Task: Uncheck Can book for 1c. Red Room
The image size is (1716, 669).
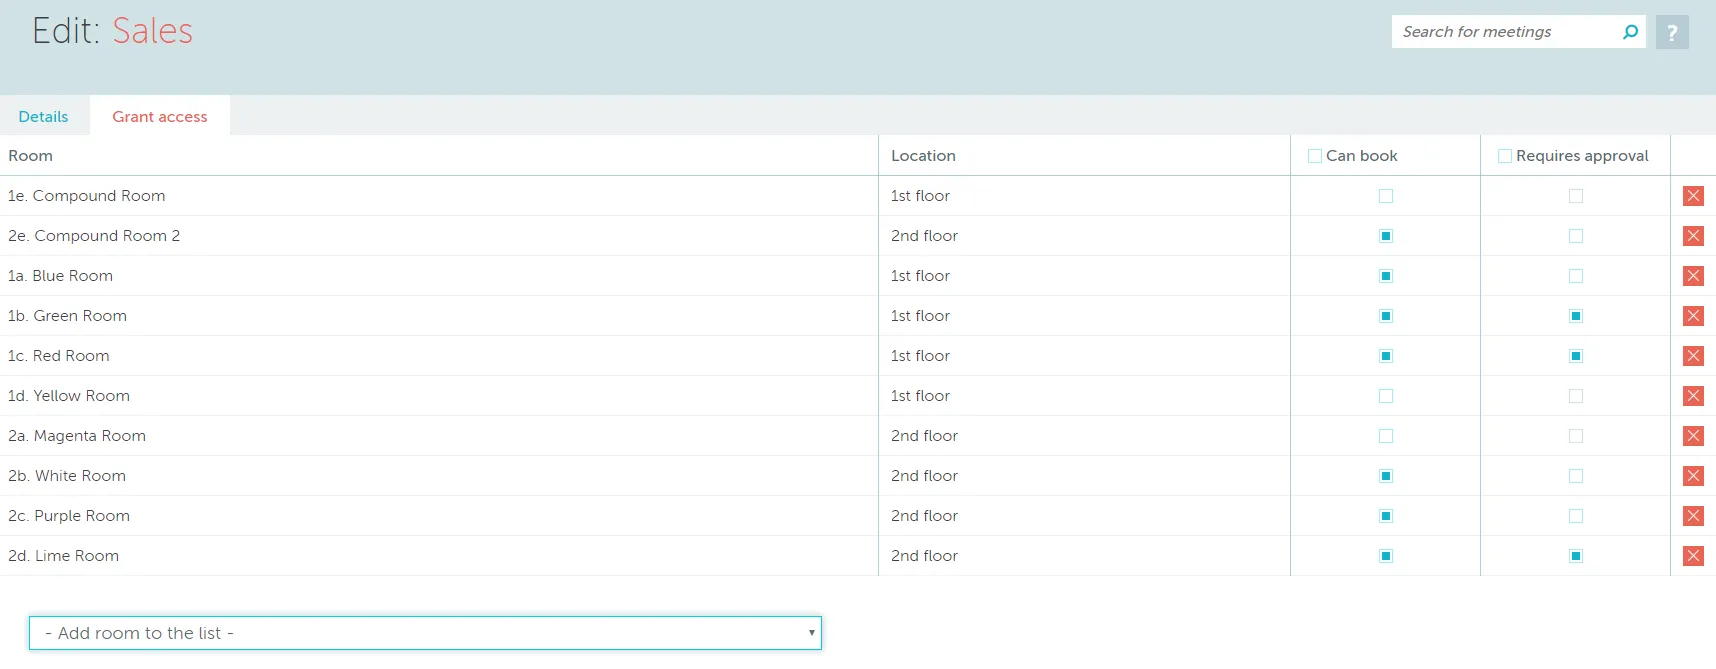Action: (1386, 356)
